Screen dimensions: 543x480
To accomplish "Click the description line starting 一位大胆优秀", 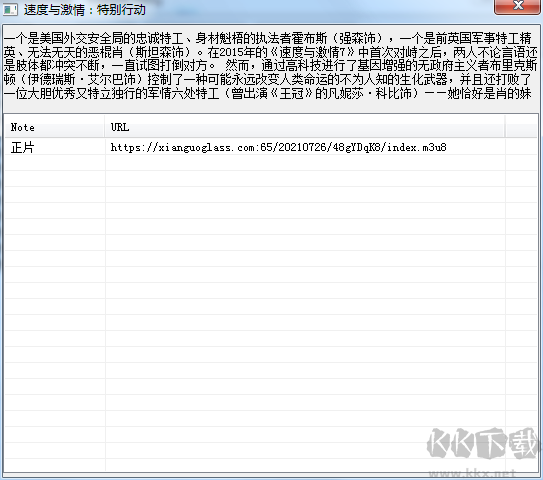I will coord(267,94).
